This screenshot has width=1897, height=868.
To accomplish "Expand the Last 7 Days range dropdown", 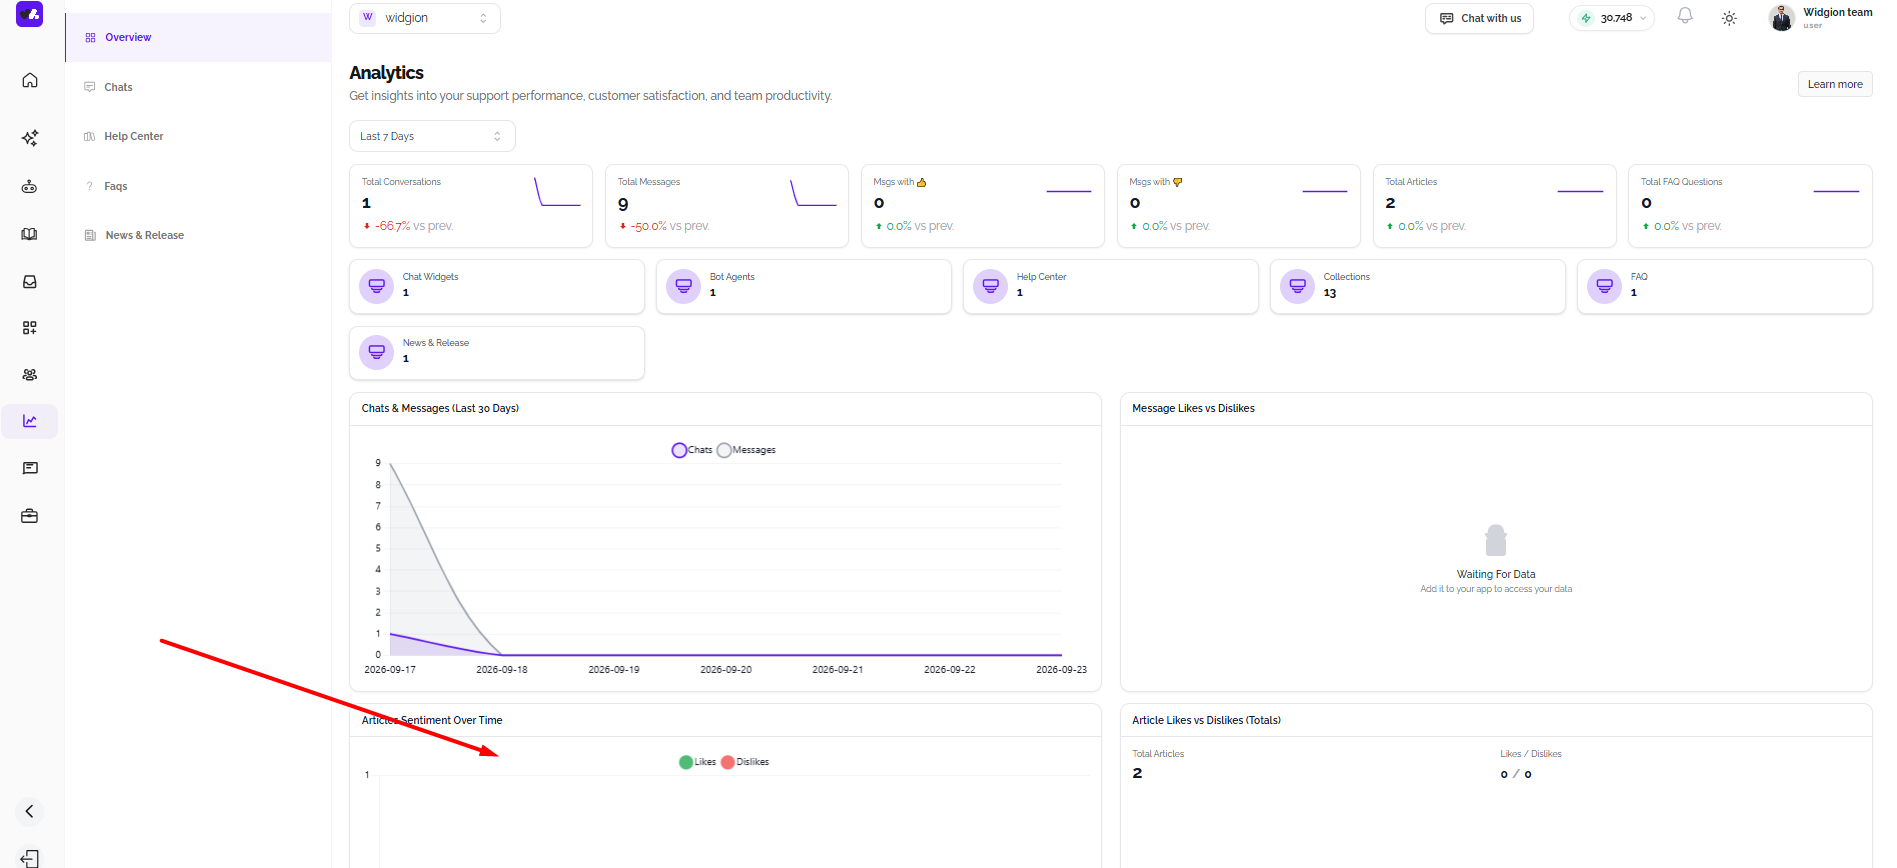I will [x=432, y=136].
